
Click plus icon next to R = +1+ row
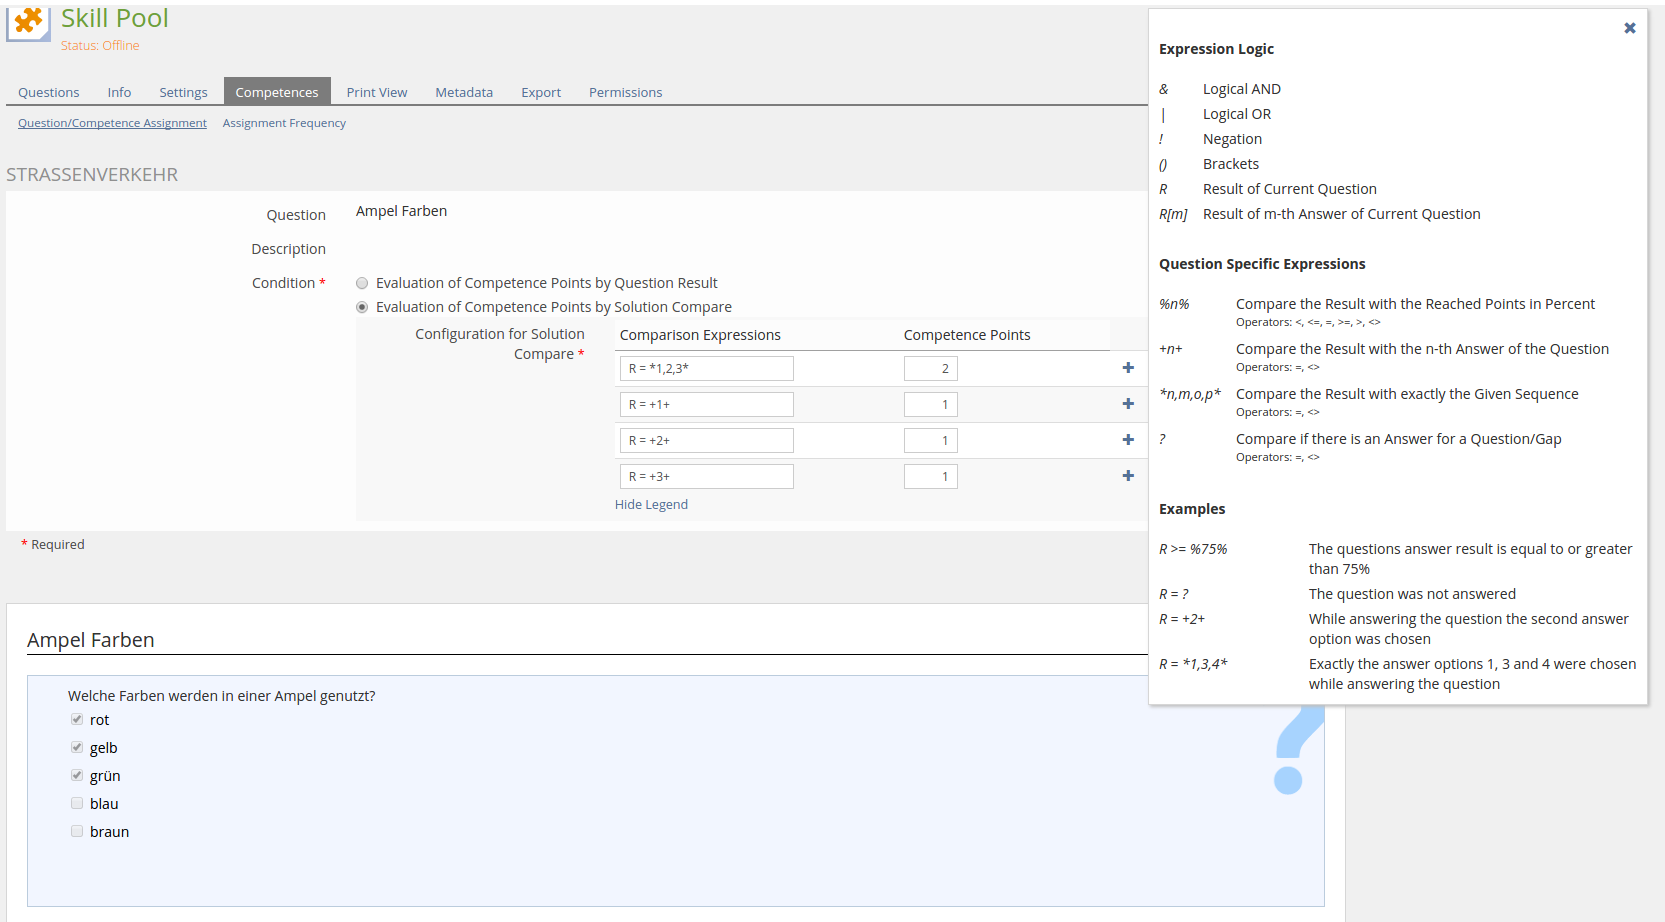(x=1128, y=404)
